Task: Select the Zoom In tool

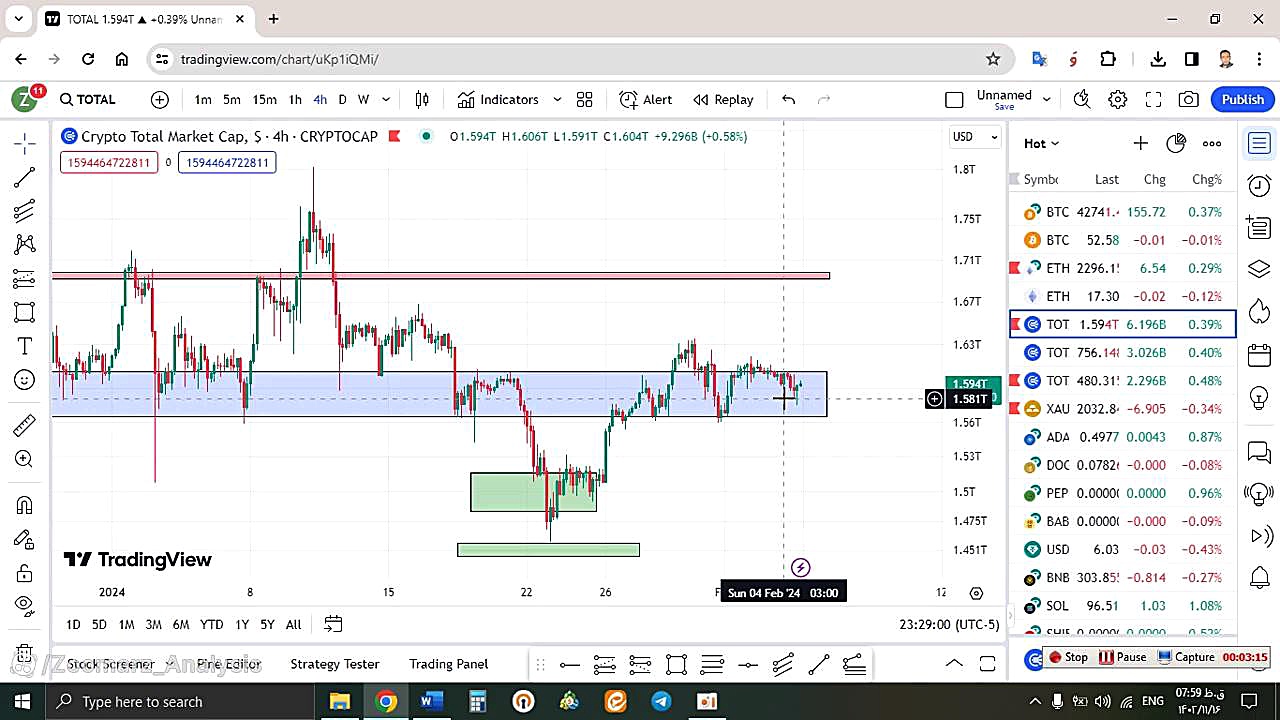Action: point(25,459)
